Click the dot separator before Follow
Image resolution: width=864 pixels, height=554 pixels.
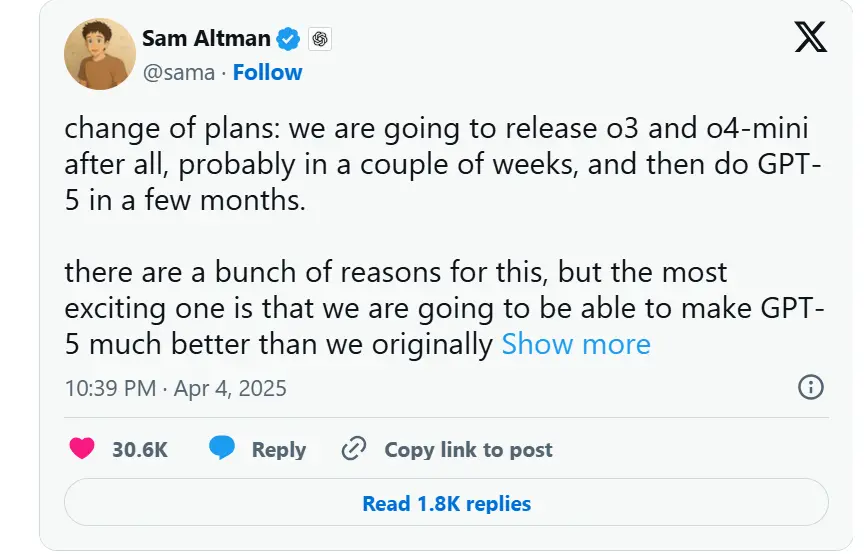tap(225, 72)
